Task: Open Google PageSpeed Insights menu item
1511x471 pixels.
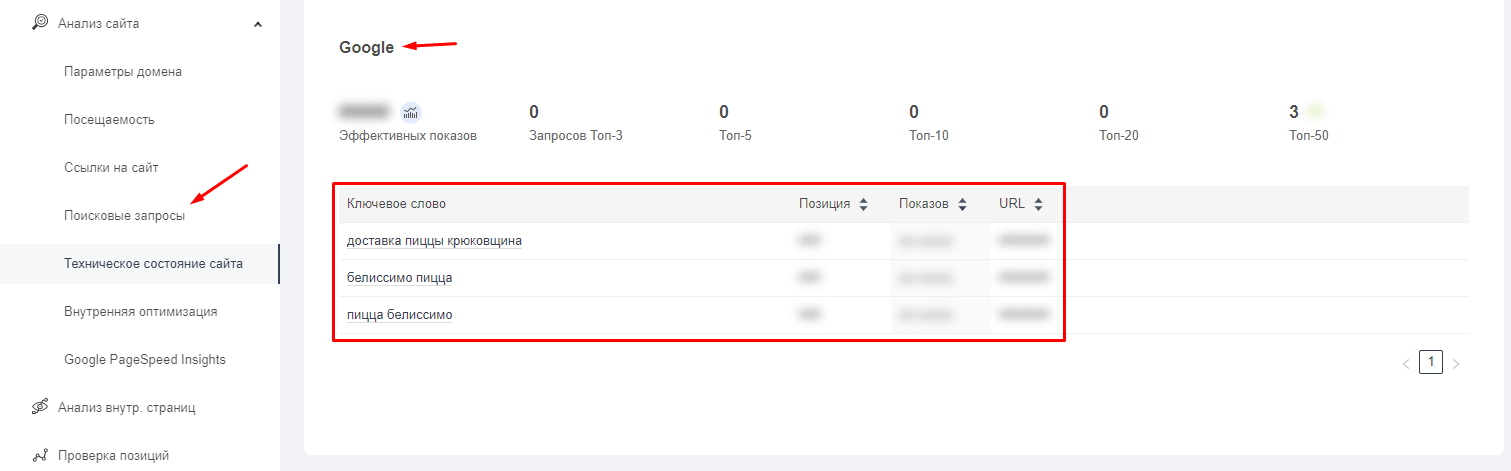Action: [x=145, y=360]
